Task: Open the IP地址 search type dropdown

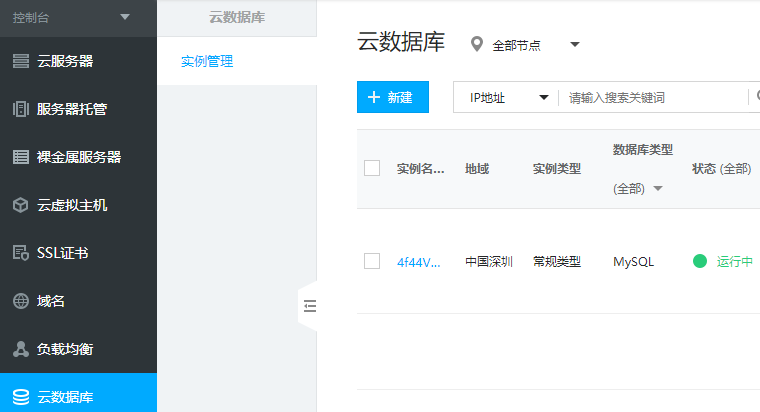Action: (544, 97)
